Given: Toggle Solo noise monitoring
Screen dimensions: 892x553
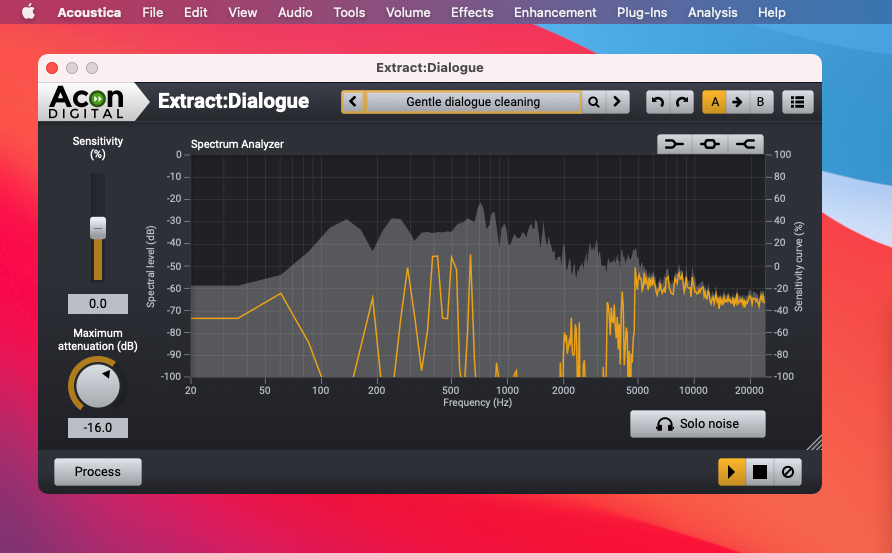Looking at the screenshot, I should click(697, 424).
